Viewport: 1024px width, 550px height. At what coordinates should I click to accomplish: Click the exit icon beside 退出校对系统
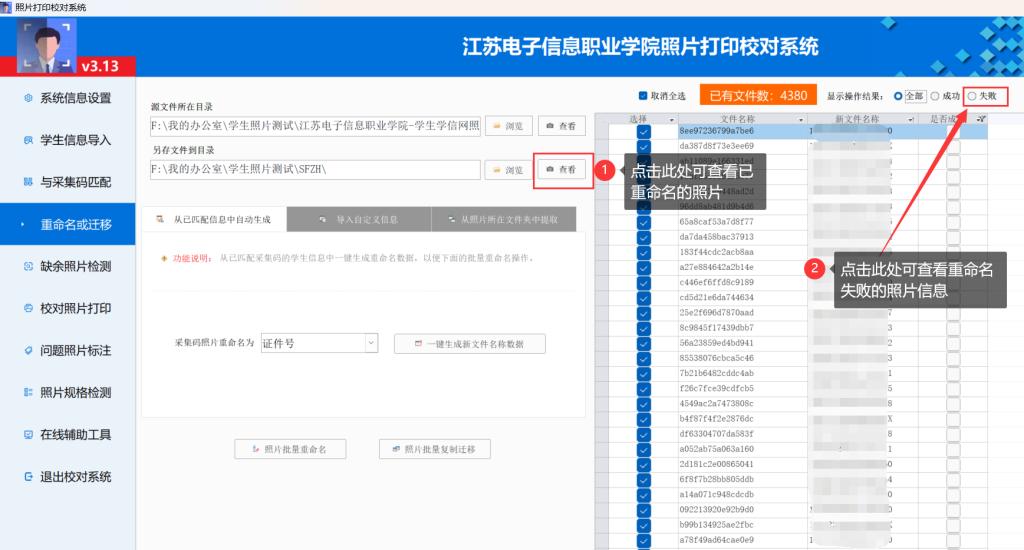(28, 476)
